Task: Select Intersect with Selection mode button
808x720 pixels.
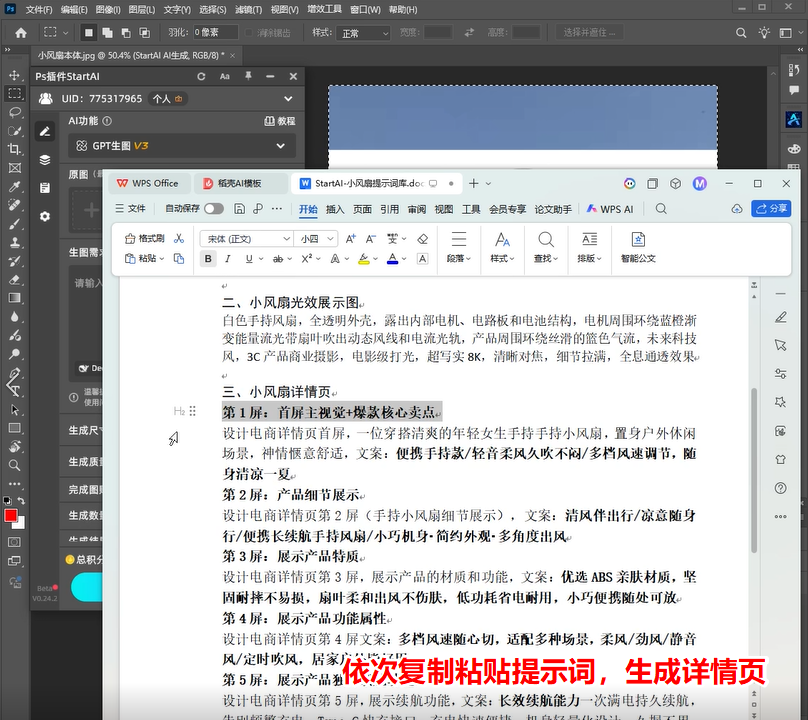Action: click(145, 33)
